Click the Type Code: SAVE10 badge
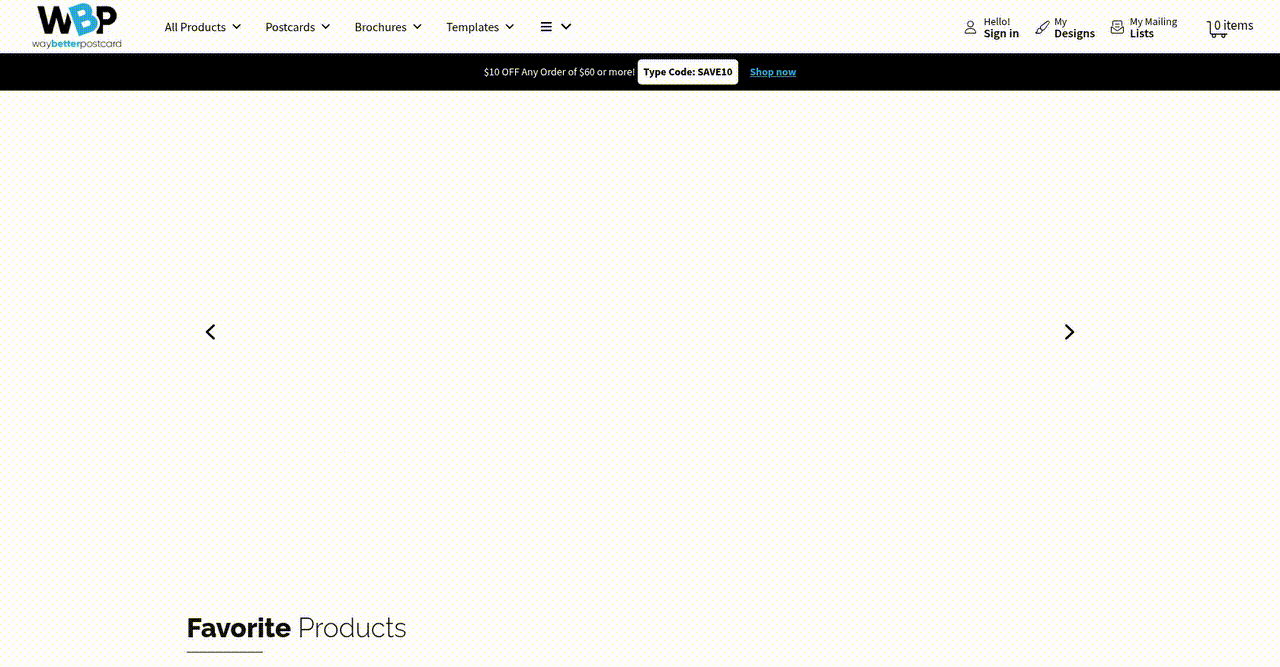The height and width of the screenshot is (667, 1280). coord(688,72)
